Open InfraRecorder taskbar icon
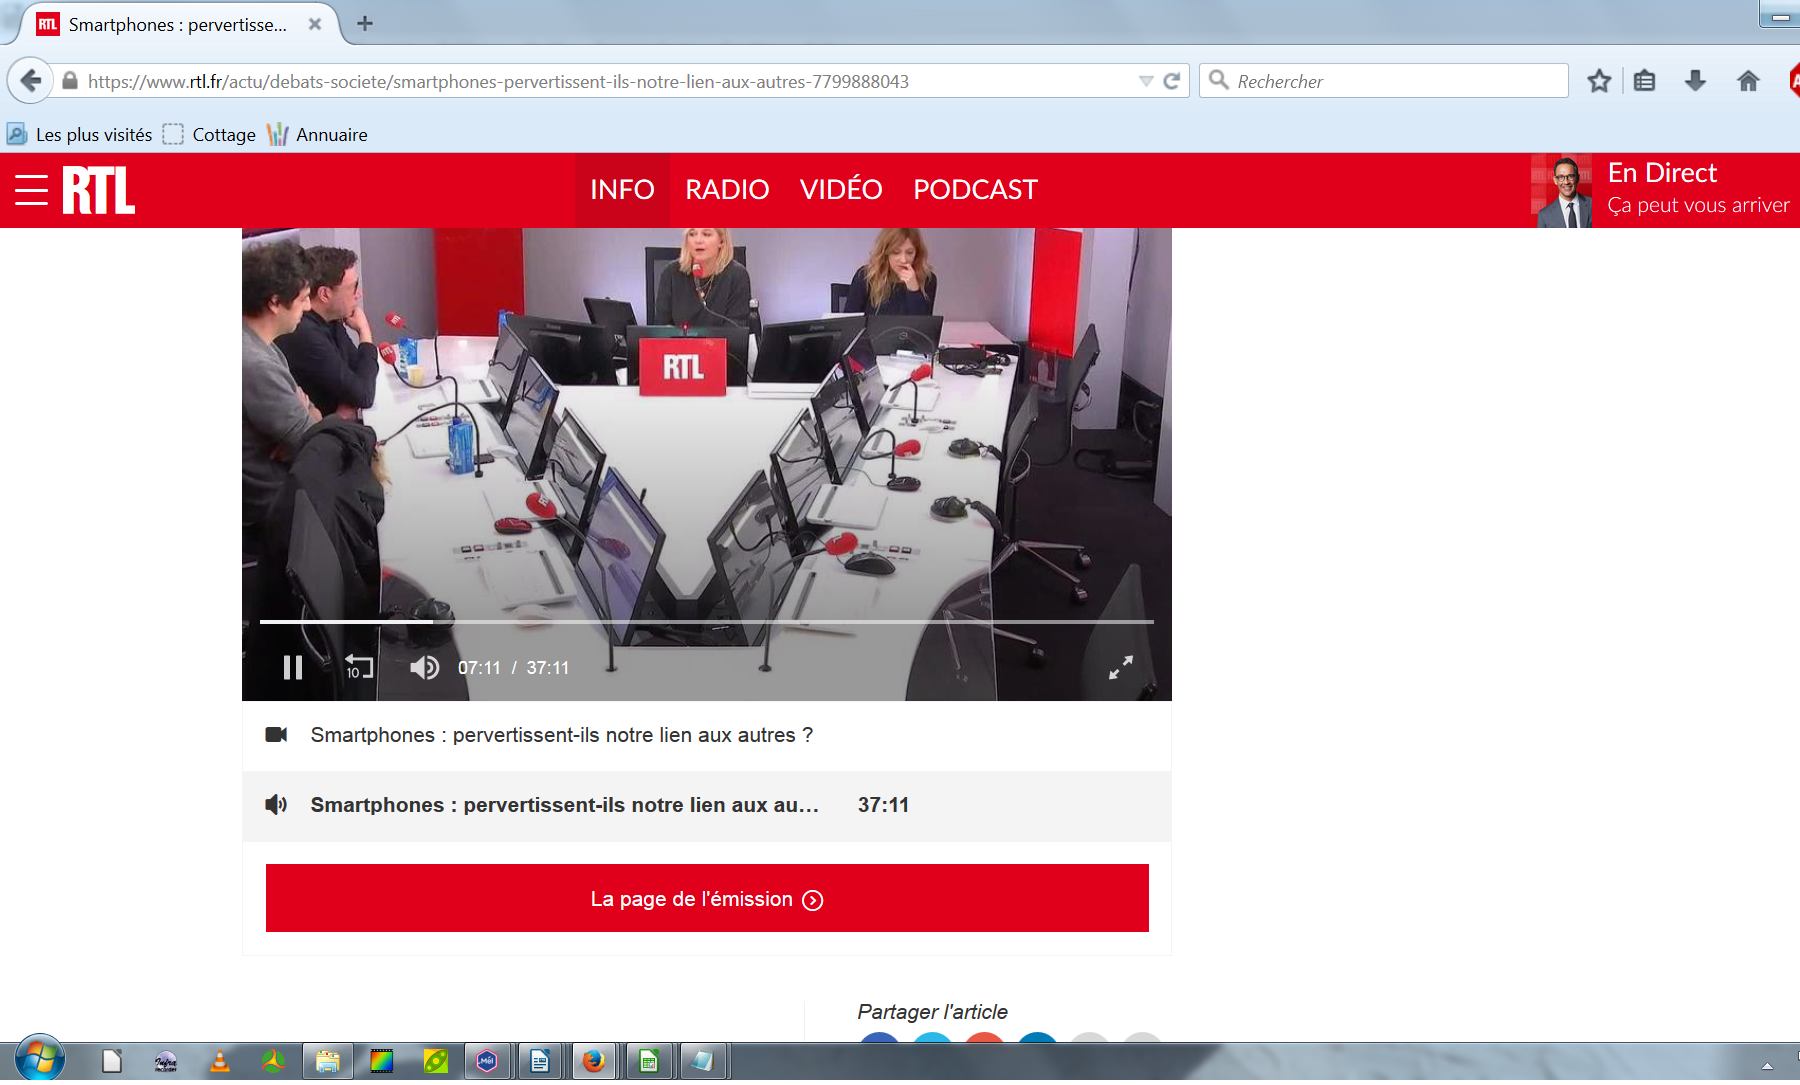 click(166, 1061)
